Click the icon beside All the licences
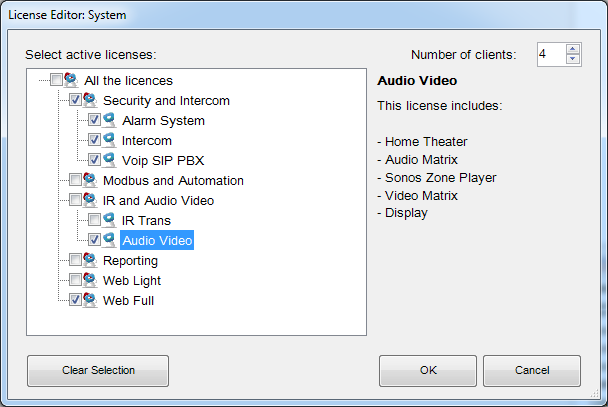The image size is (608, 407). 71,80
